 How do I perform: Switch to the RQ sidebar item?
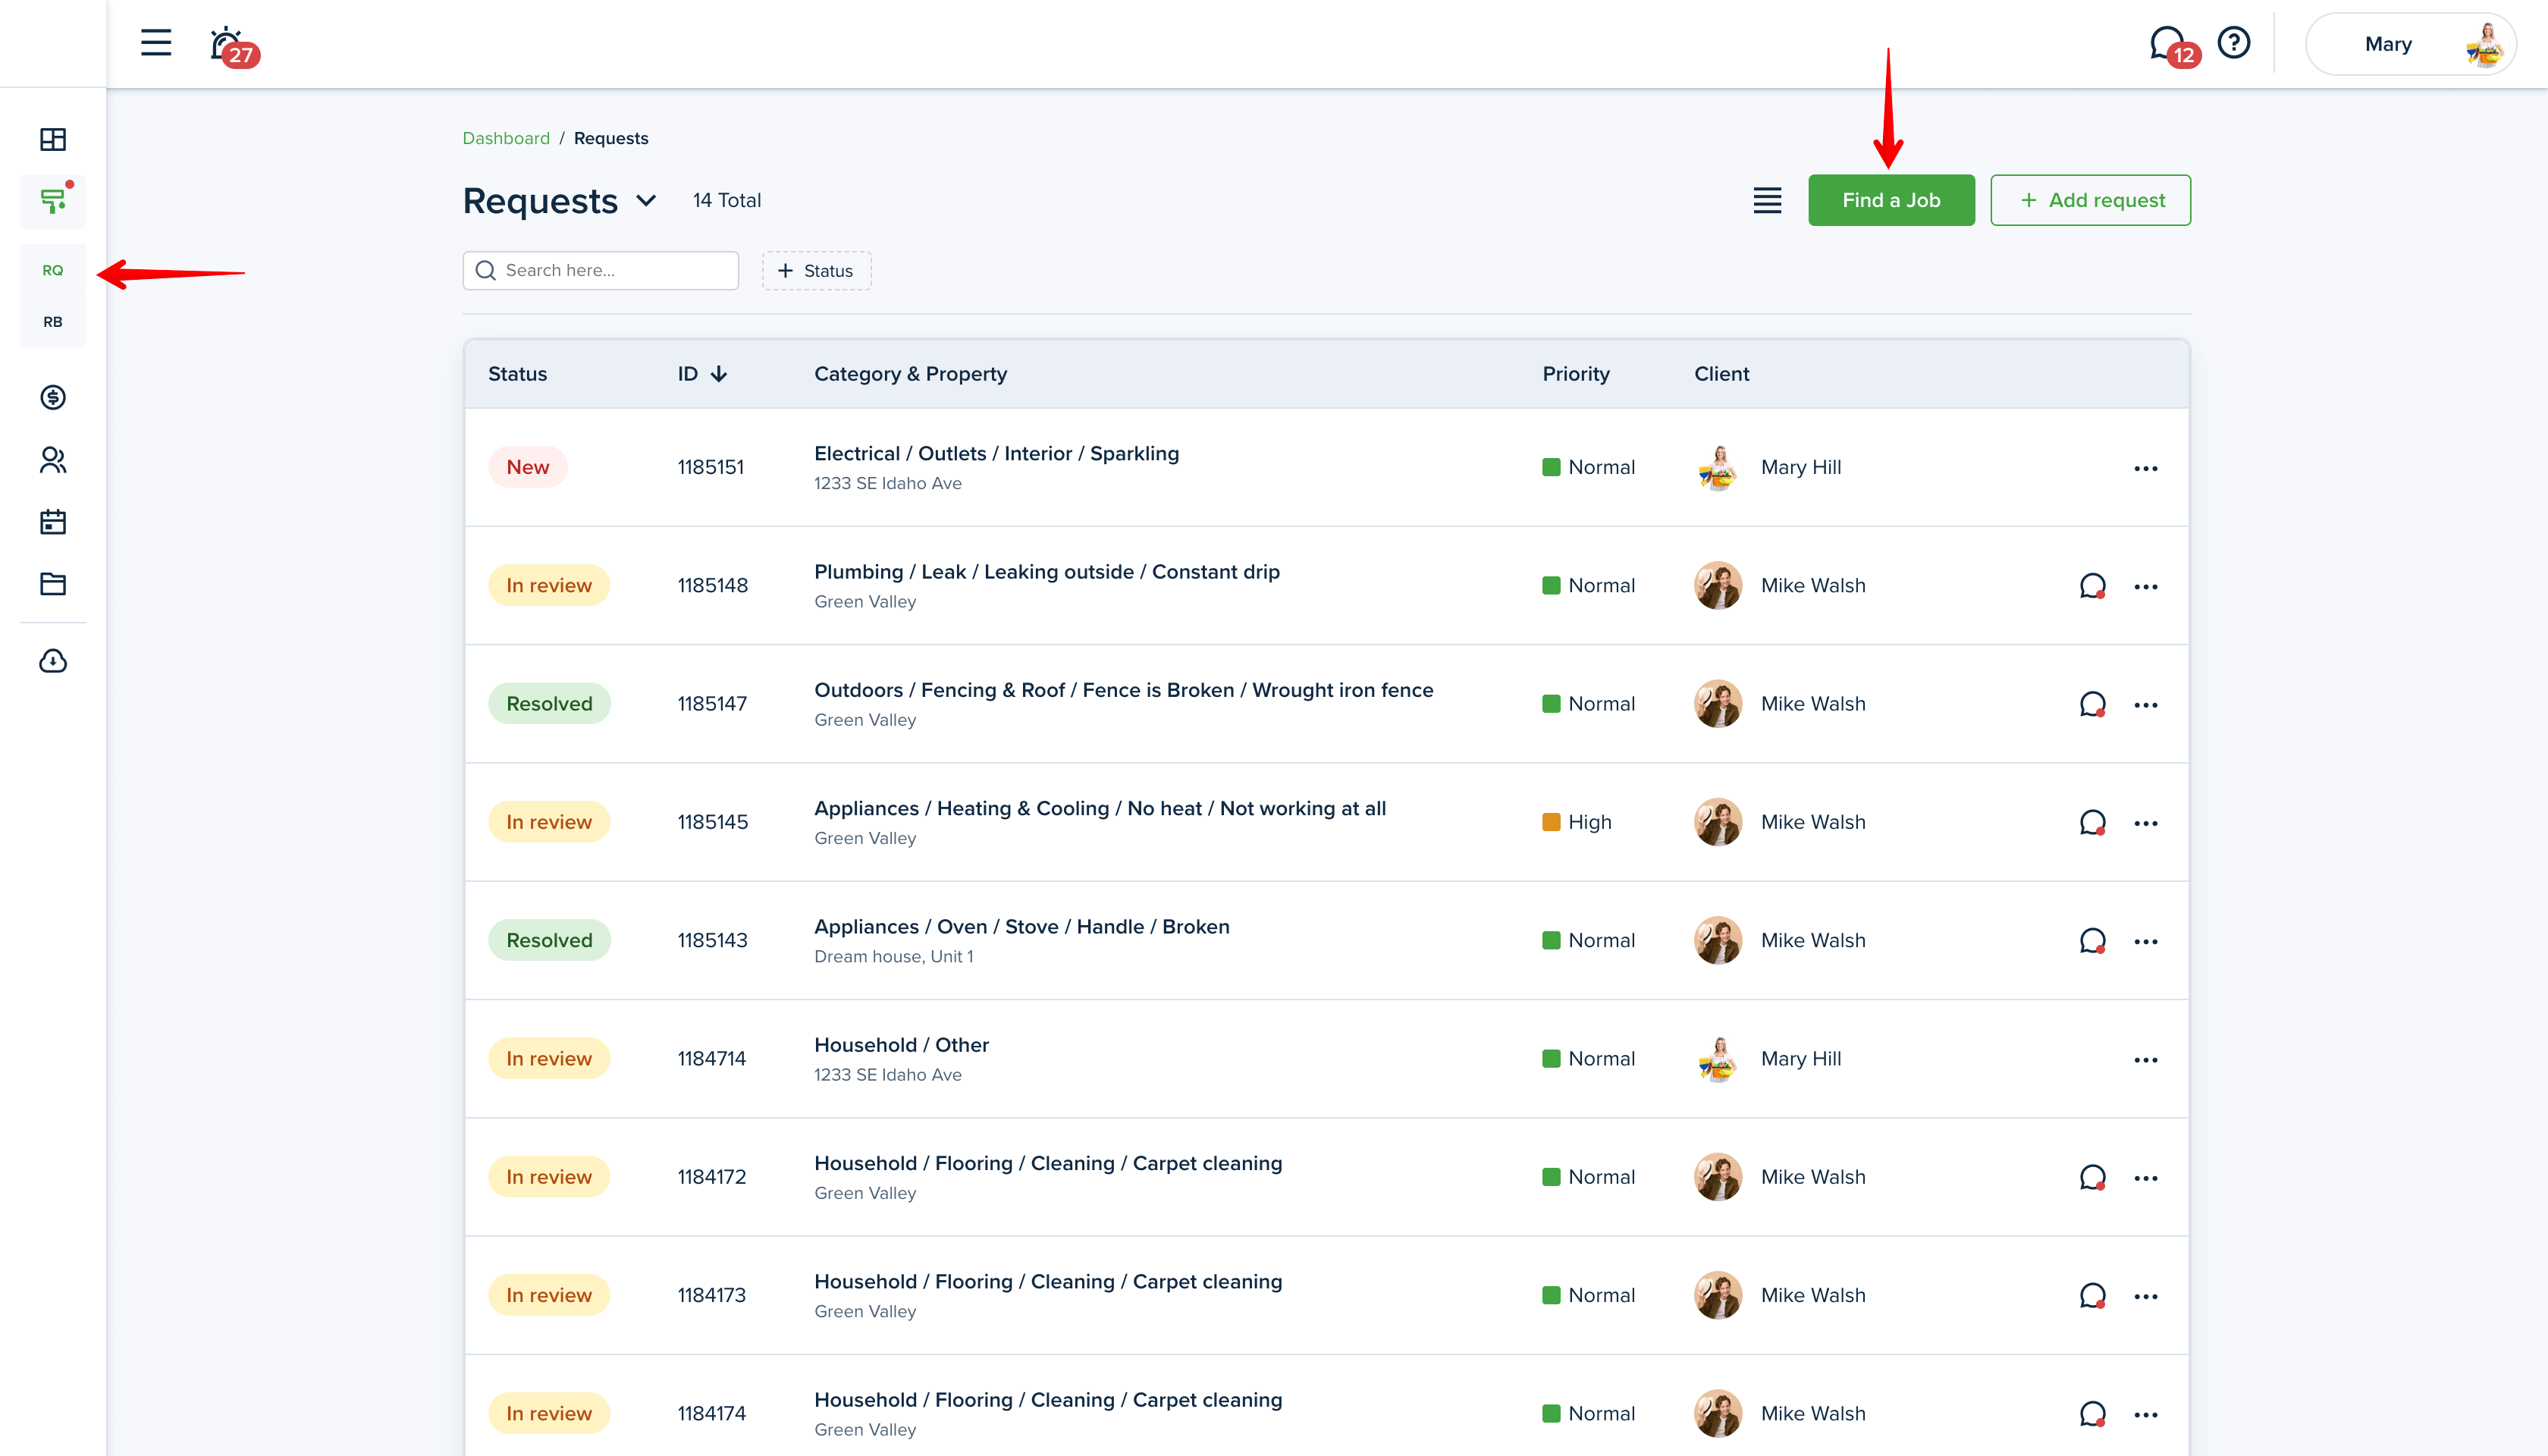(53, 270)
